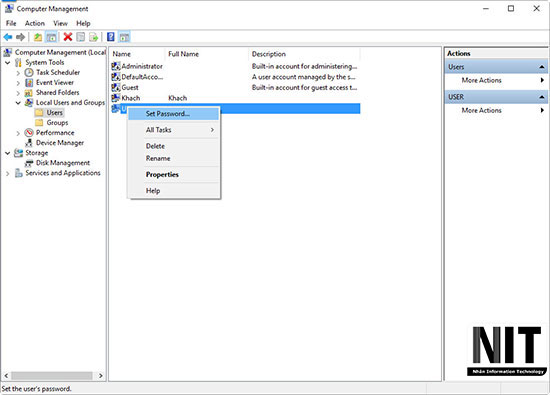550x395 pixels.
Task: Click the DefaultAccount user icon
Action: [116, 76]
